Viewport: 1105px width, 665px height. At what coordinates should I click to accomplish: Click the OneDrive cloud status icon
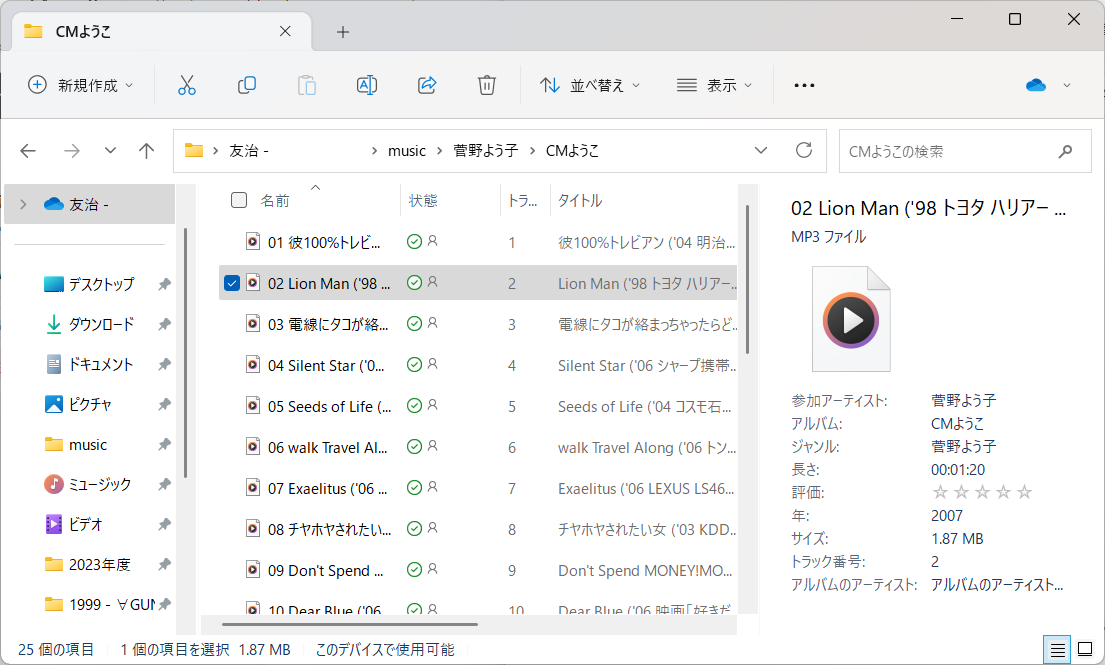[1036, 85]
